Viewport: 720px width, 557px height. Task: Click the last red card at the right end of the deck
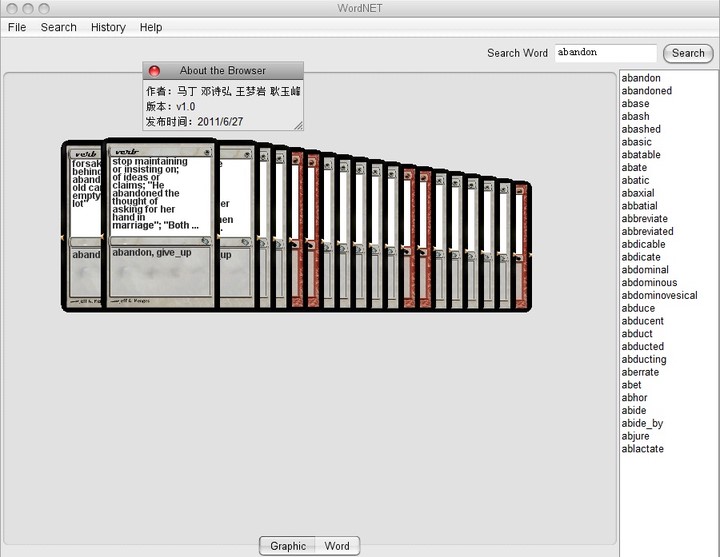point(522,246)
